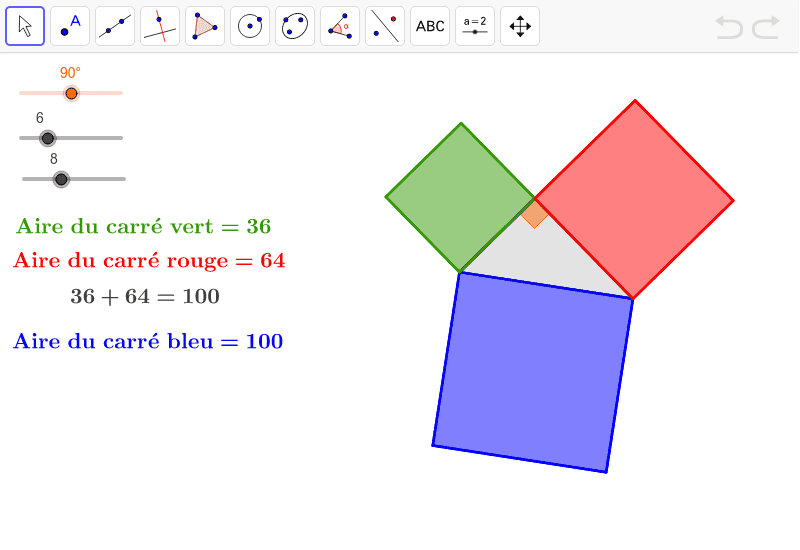Click the red square
The image size is (800, 550).
tap(634, 199)
